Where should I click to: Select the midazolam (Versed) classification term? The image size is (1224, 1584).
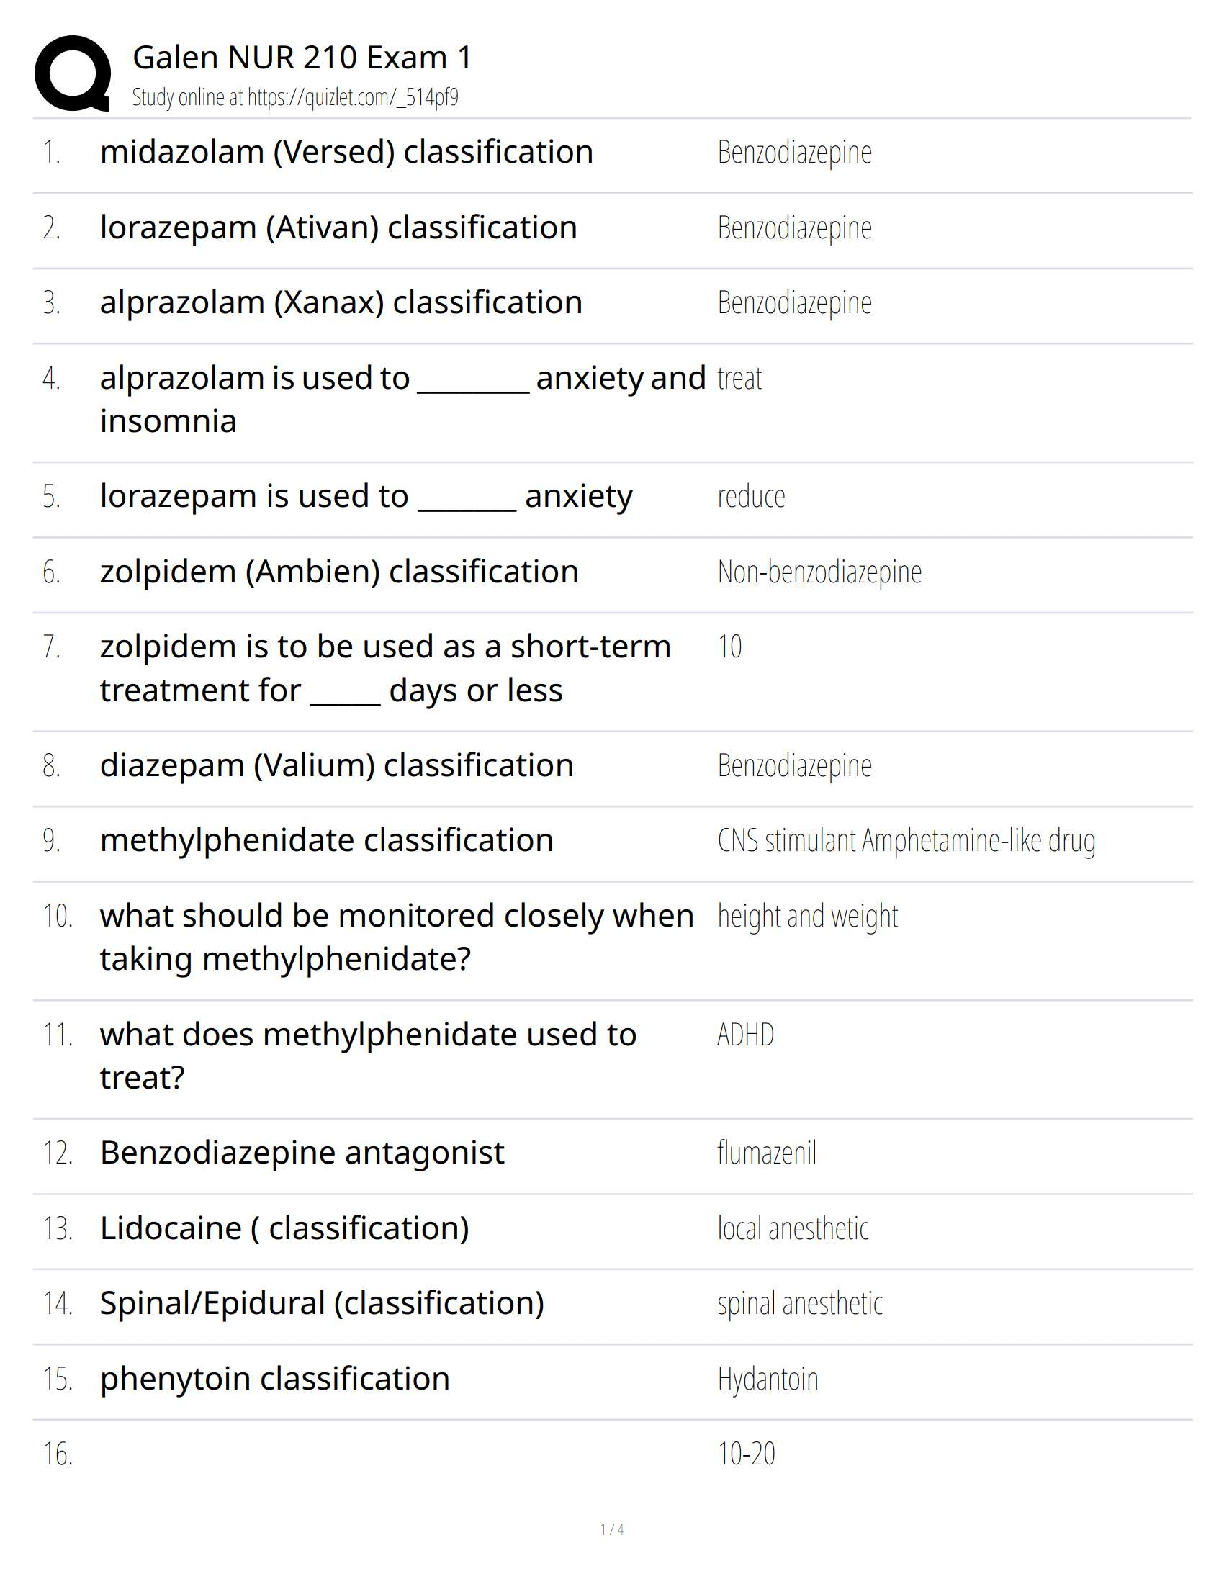point(346,152)
